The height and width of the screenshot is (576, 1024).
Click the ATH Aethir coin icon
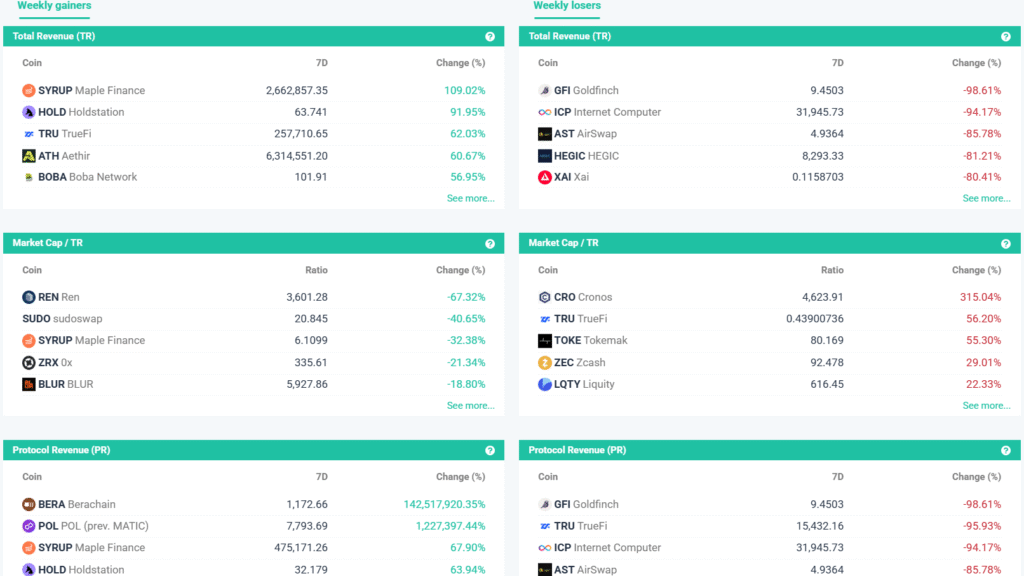click(x=28, y=155)
